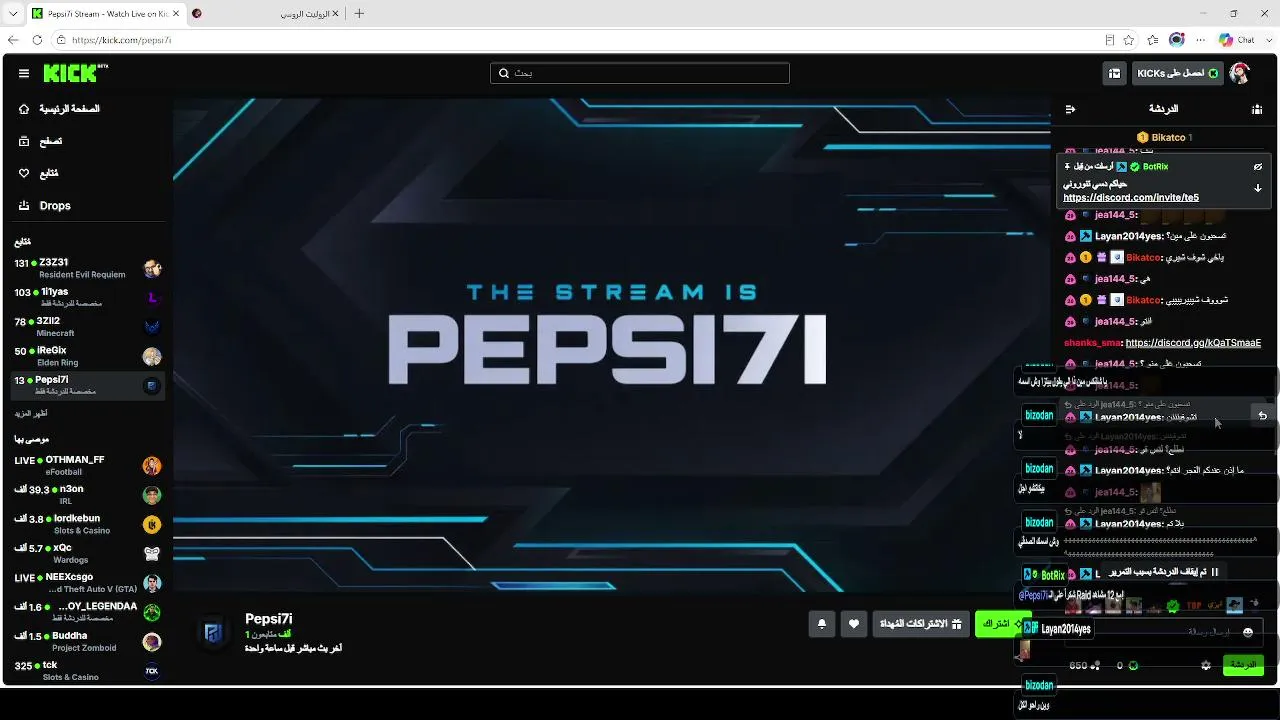
Task: Go to Kick home via the logo
Action: point(76,73)
